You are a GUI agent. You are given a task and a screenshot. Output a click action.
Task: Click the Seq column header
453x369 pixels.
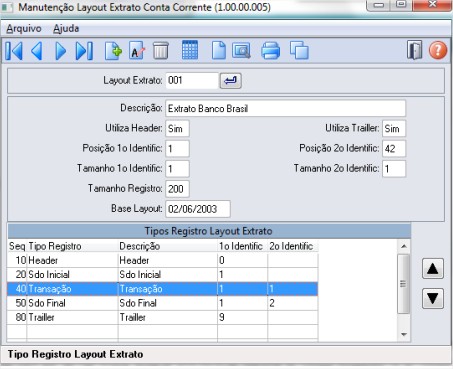point(17,246)
